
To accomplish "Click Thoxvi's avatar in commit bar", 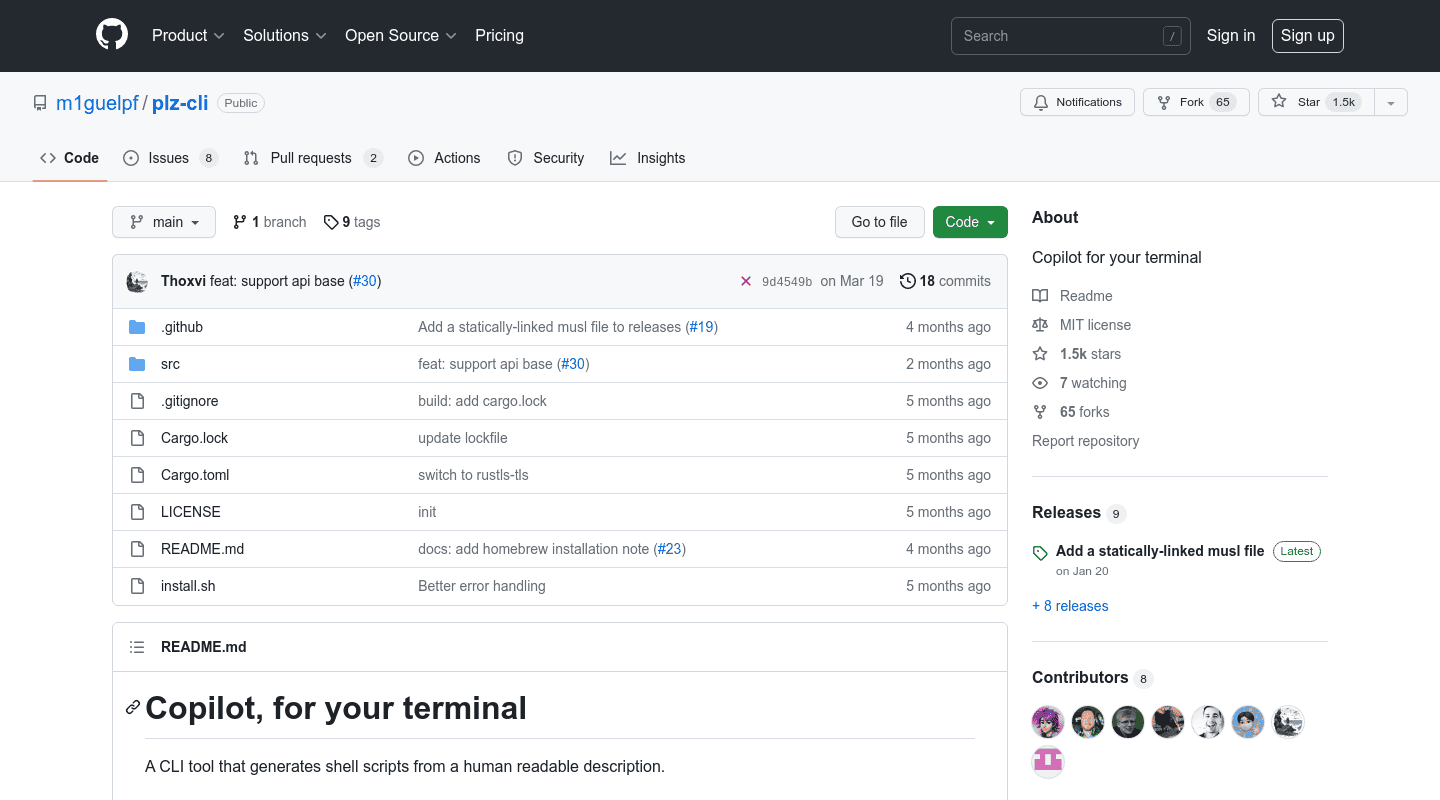I will [x=137, y=281].
